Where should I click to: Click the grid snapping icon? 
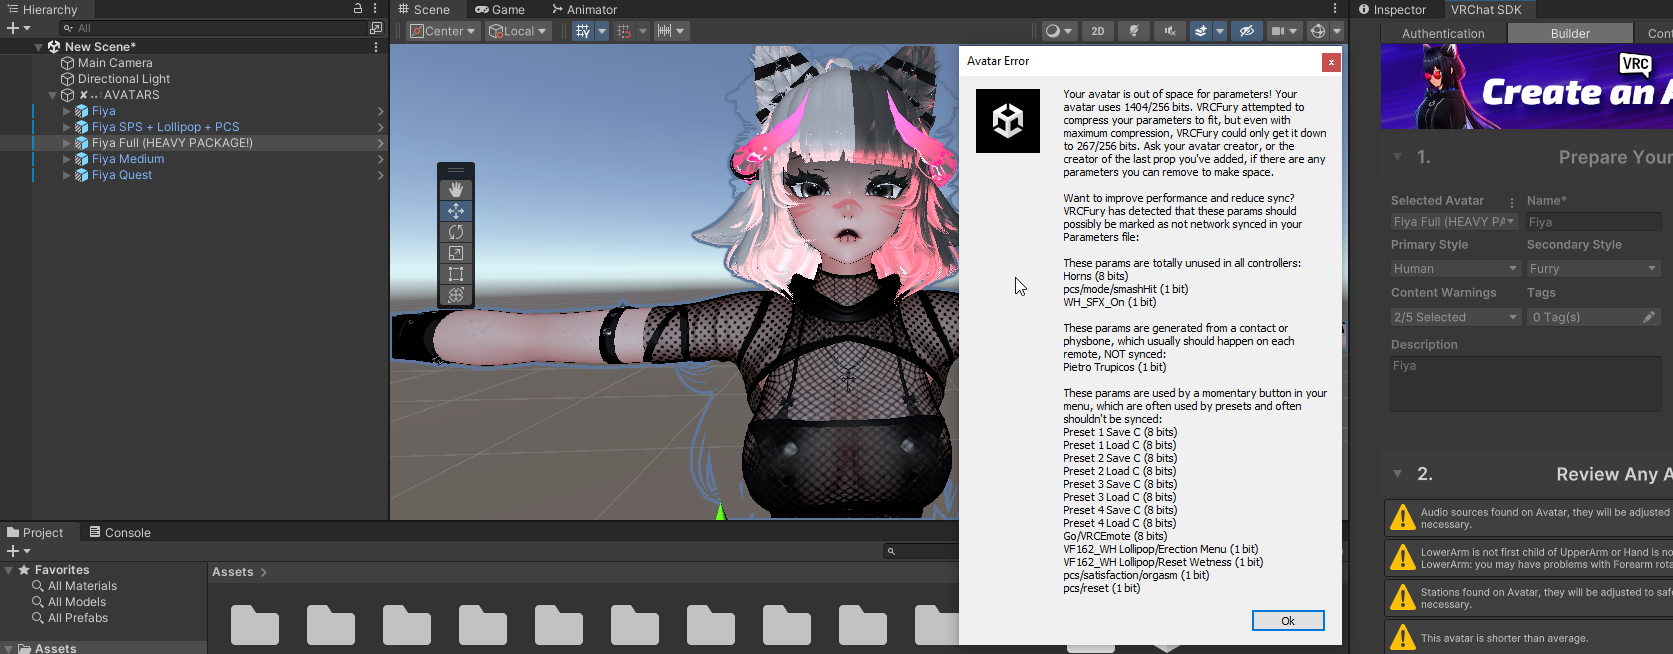click(x=624, y=31)
